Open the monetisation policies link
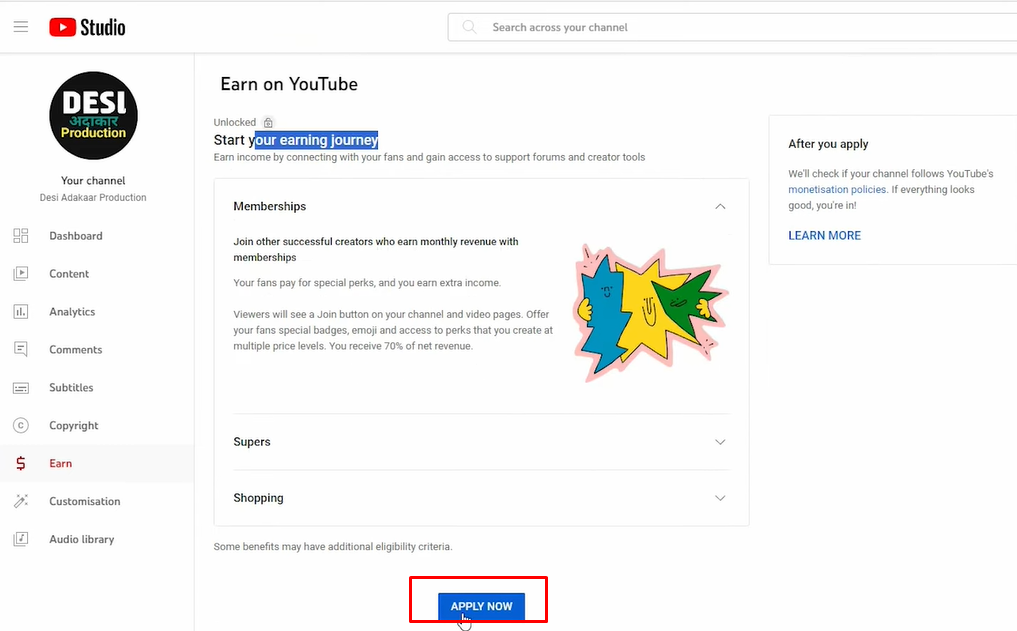1017x631 pixels. tap(837, 189)
